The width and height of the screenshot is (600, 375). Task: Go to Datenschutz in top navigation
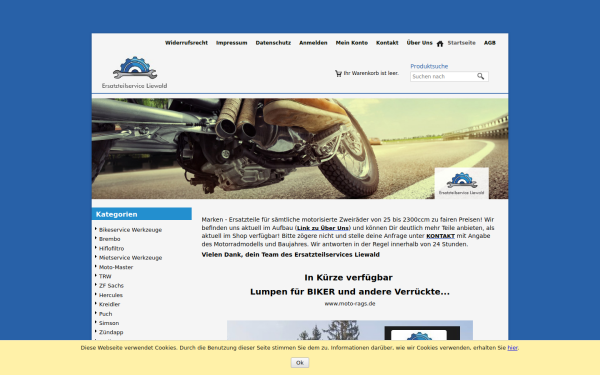click(273, 43)
